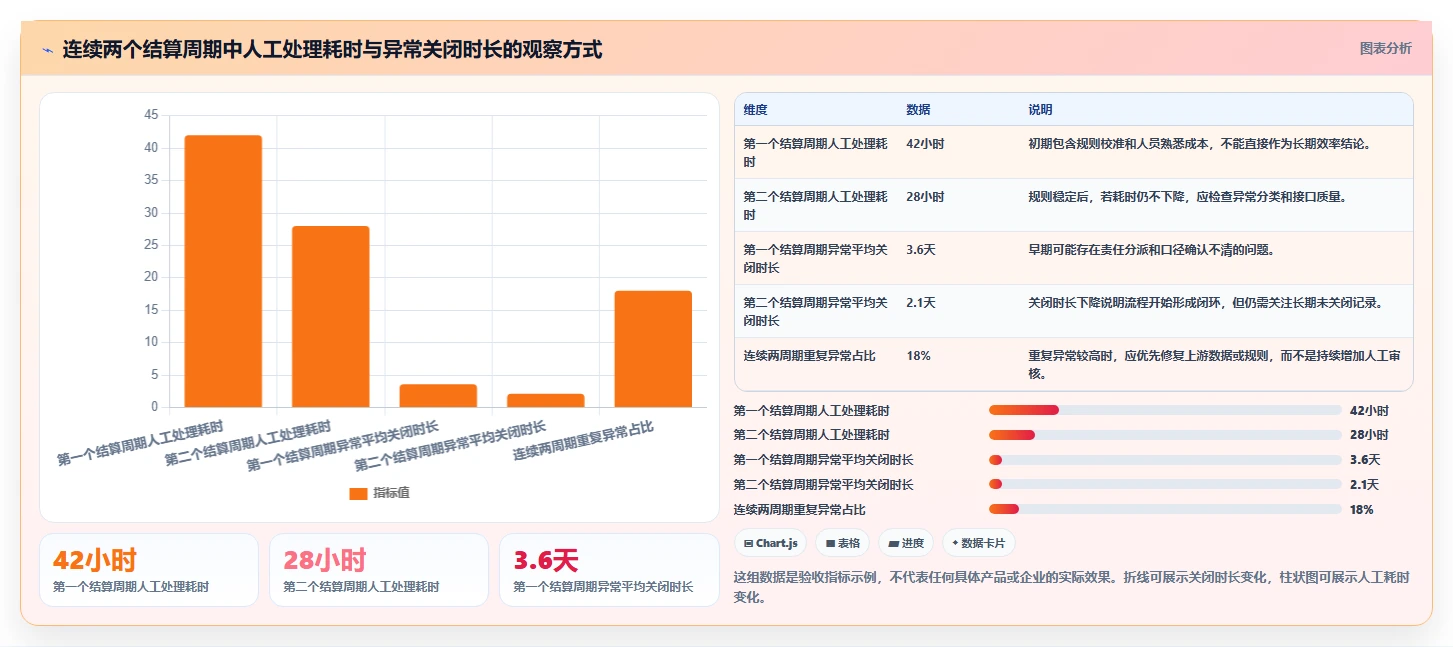
Task: Click the main title 连续两个结算周期
Action: tap(332, 49)
